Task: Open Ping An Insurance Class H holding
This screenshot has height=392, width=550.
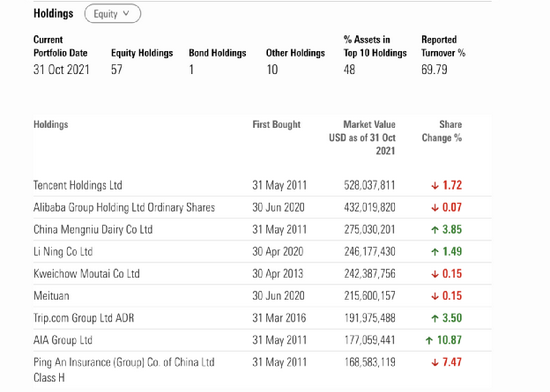Action: coord(124,370)
